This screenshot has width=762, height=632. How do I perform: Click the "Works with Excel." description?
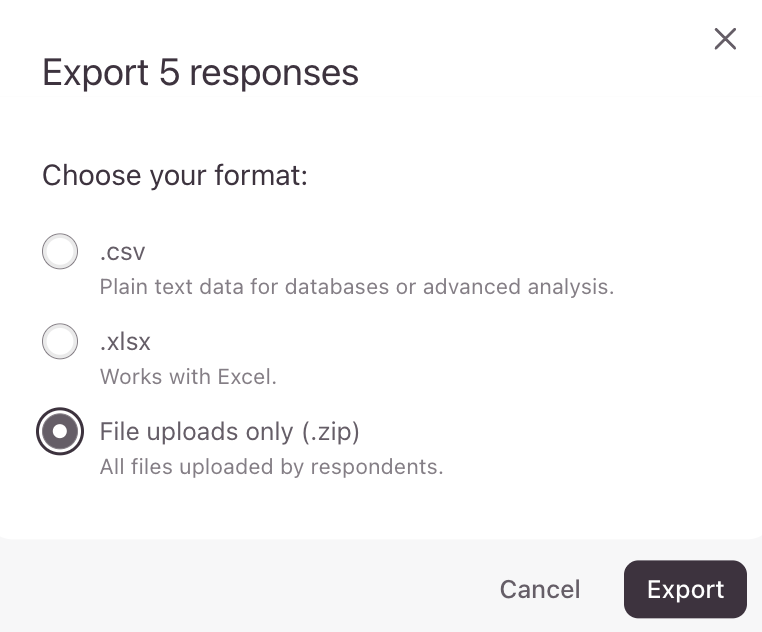tap(188, 377)
